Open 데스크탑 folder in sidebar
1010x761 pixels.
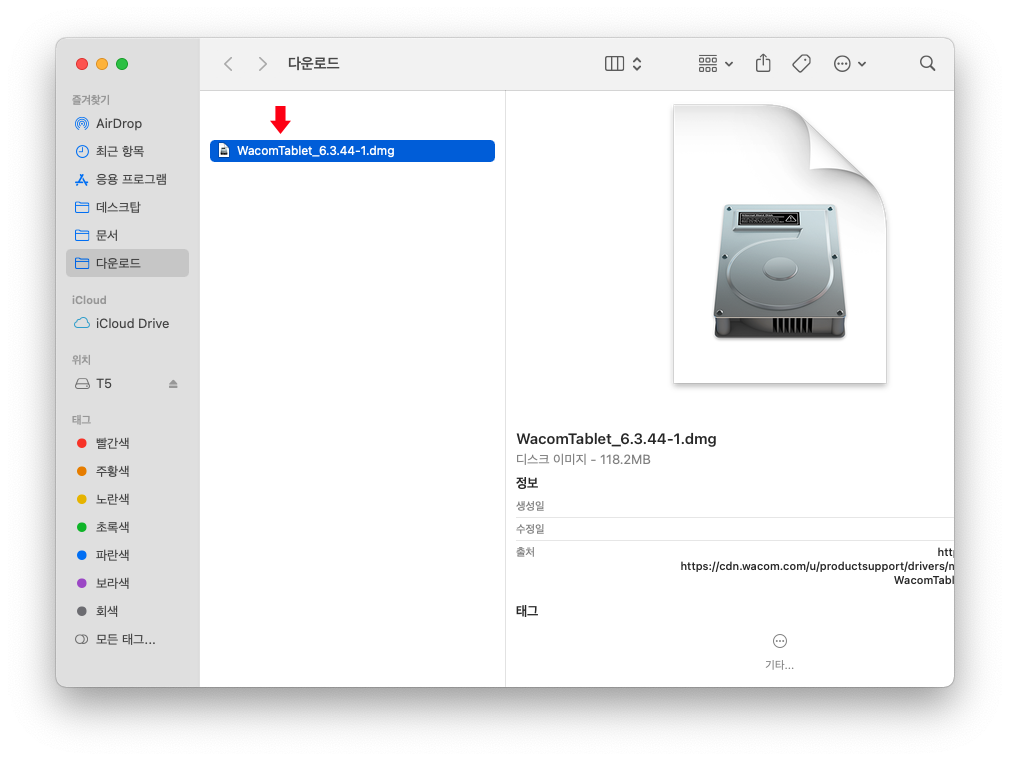click(x=127, y=207)
